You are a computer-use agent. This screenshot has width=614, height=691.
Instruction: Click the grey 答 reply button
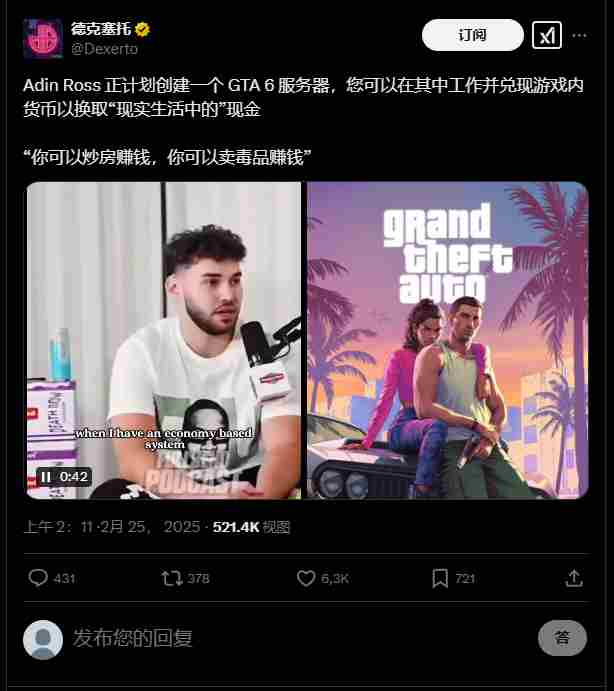click(562, 638)
